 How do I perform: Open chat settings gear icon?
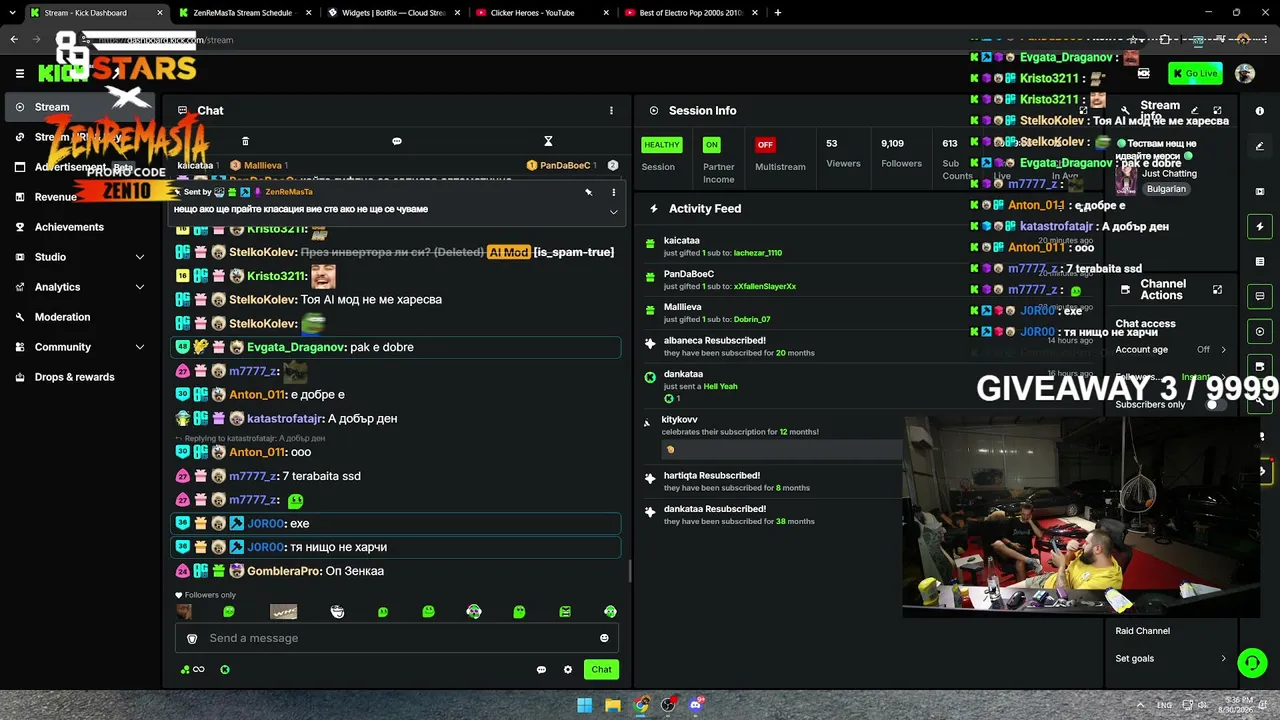(x=568, y=670)
